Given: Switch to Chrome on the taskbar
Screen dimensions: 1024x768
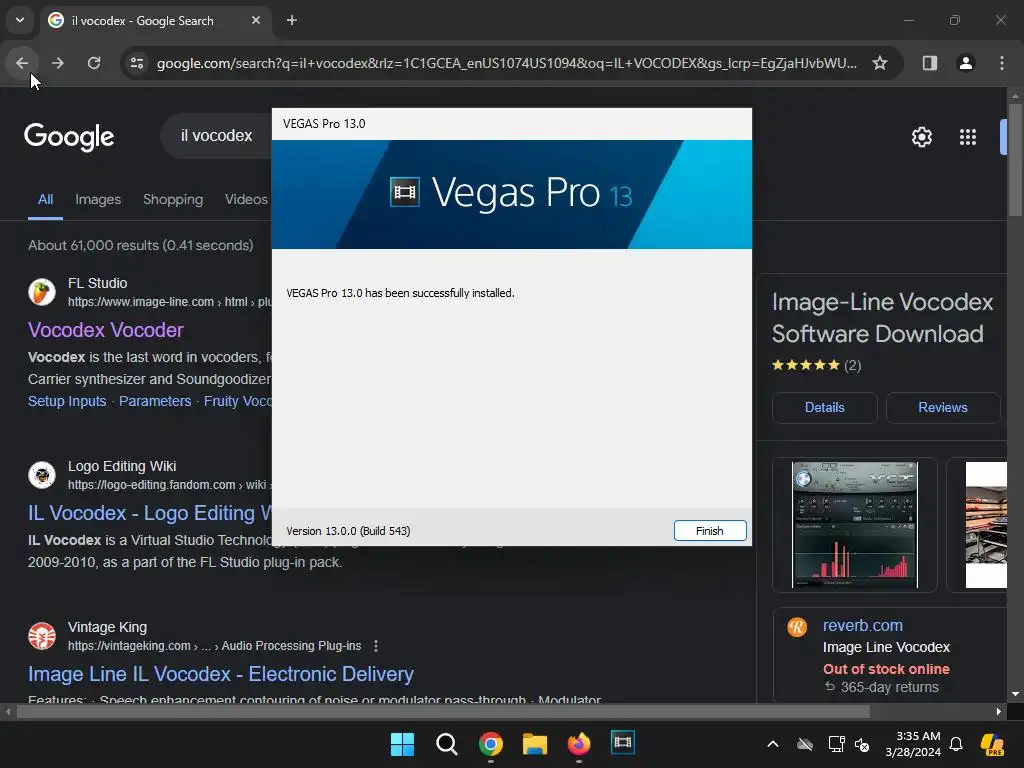Looking at the screenshot, I should click(490, 744).
